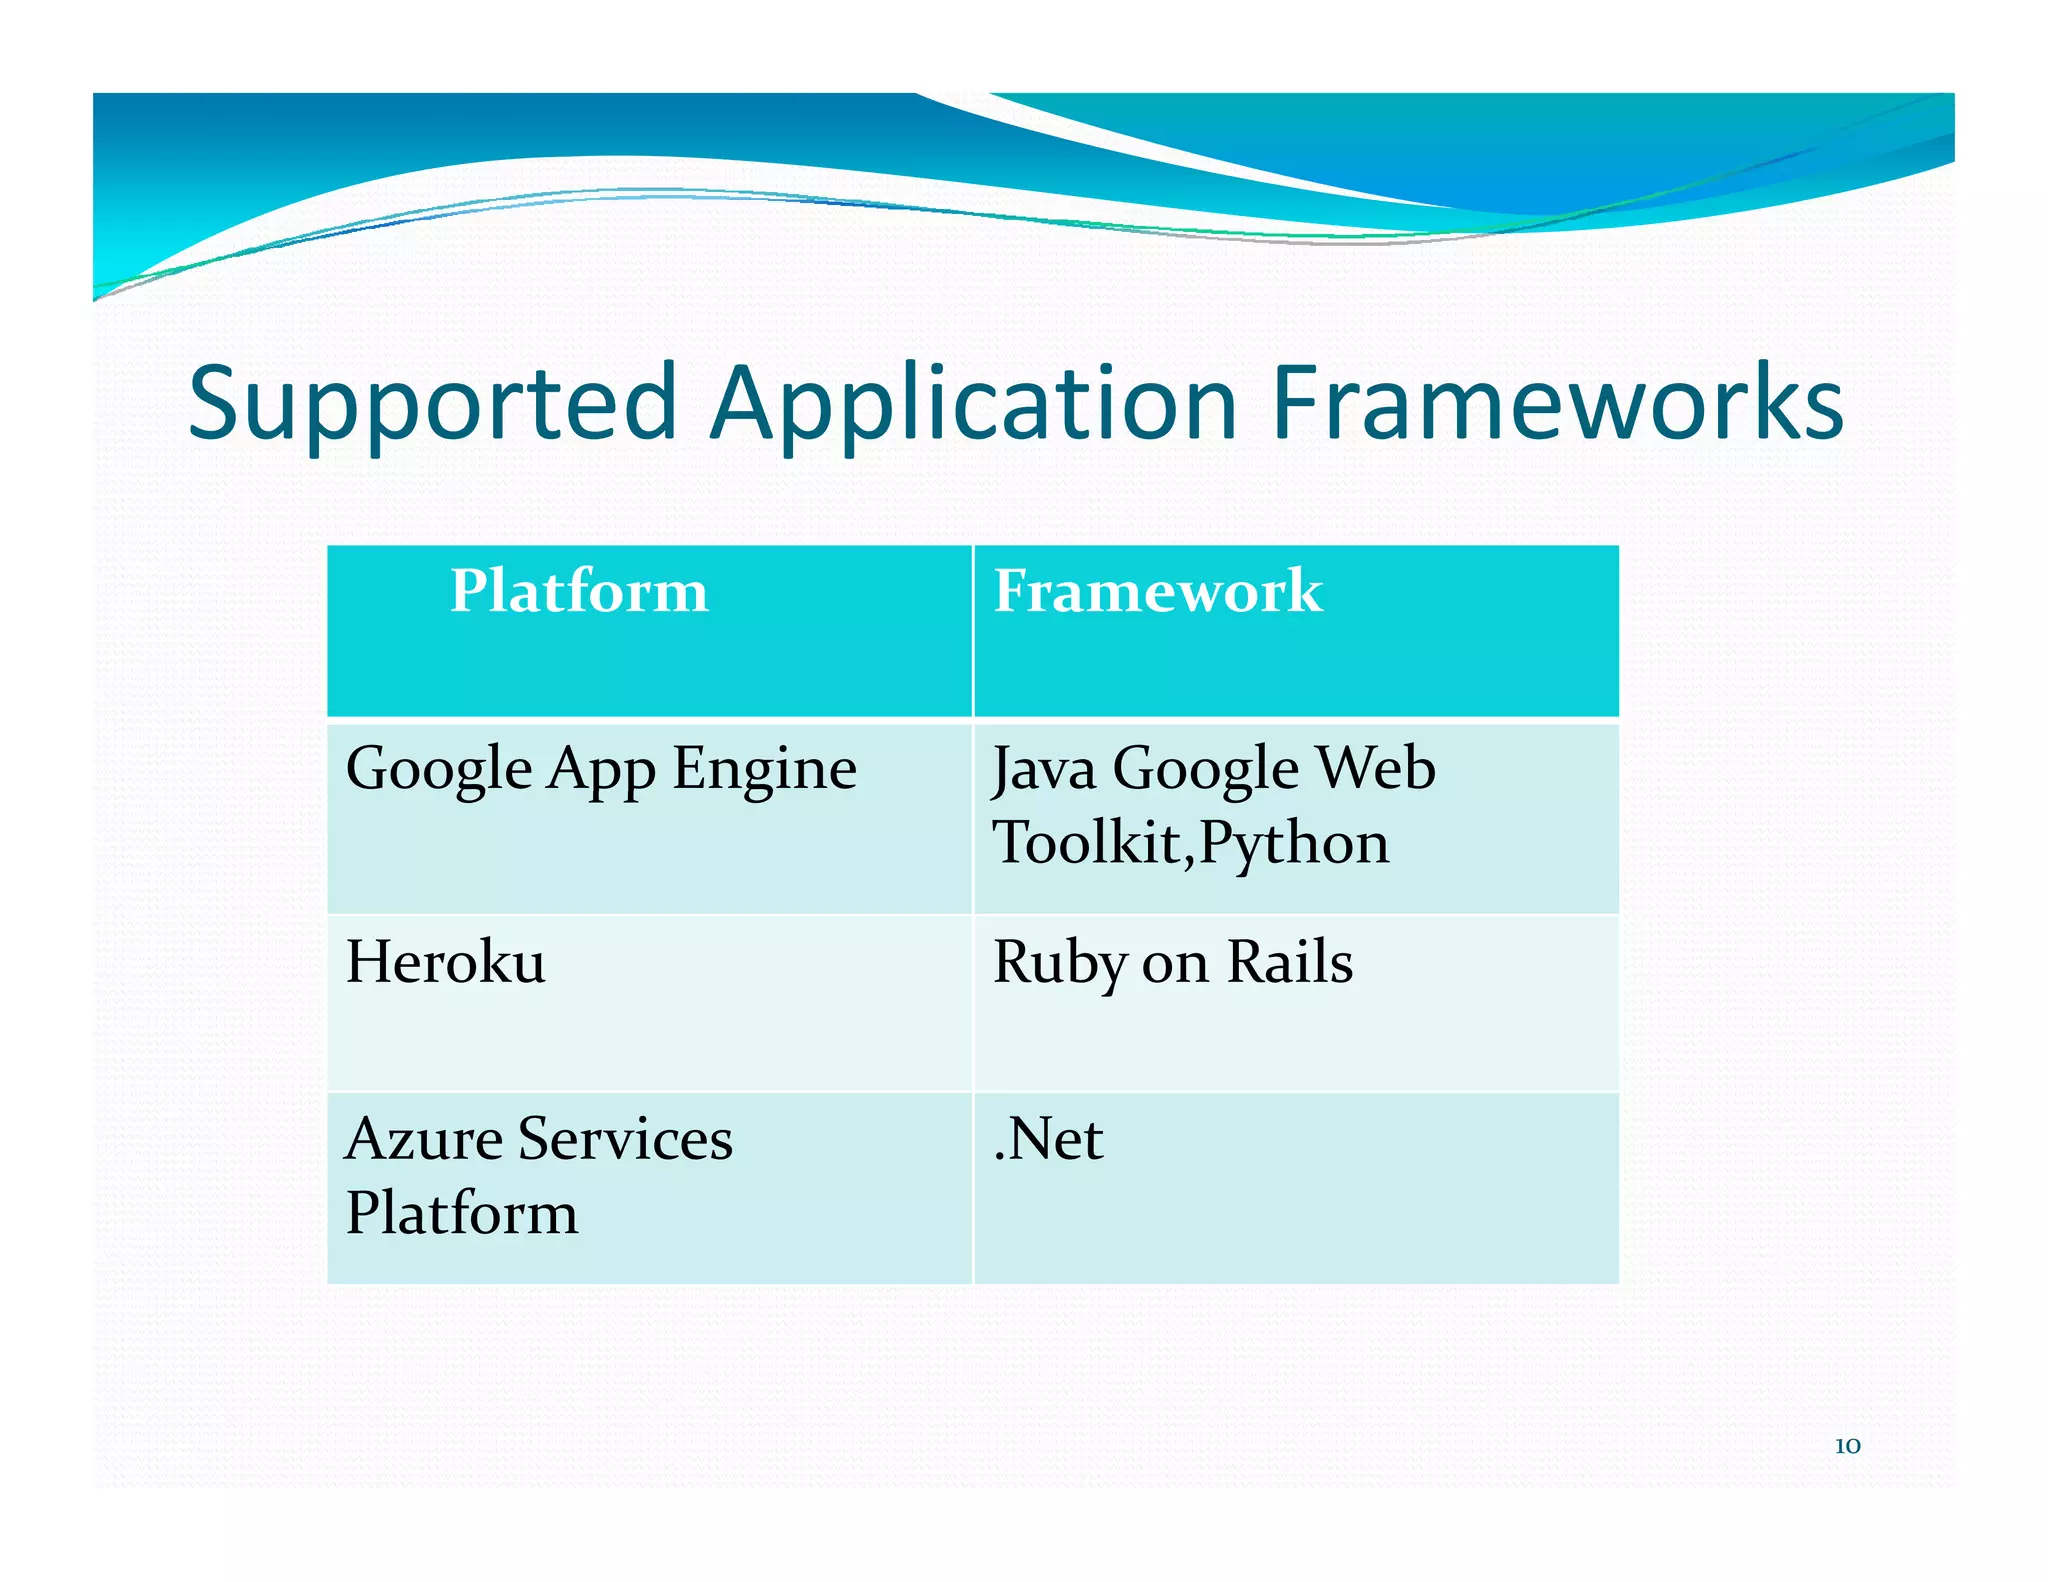2048x1582 pixels.
Task: Click the 'Google App Engine' table cell
Action: tap(601, 769)
